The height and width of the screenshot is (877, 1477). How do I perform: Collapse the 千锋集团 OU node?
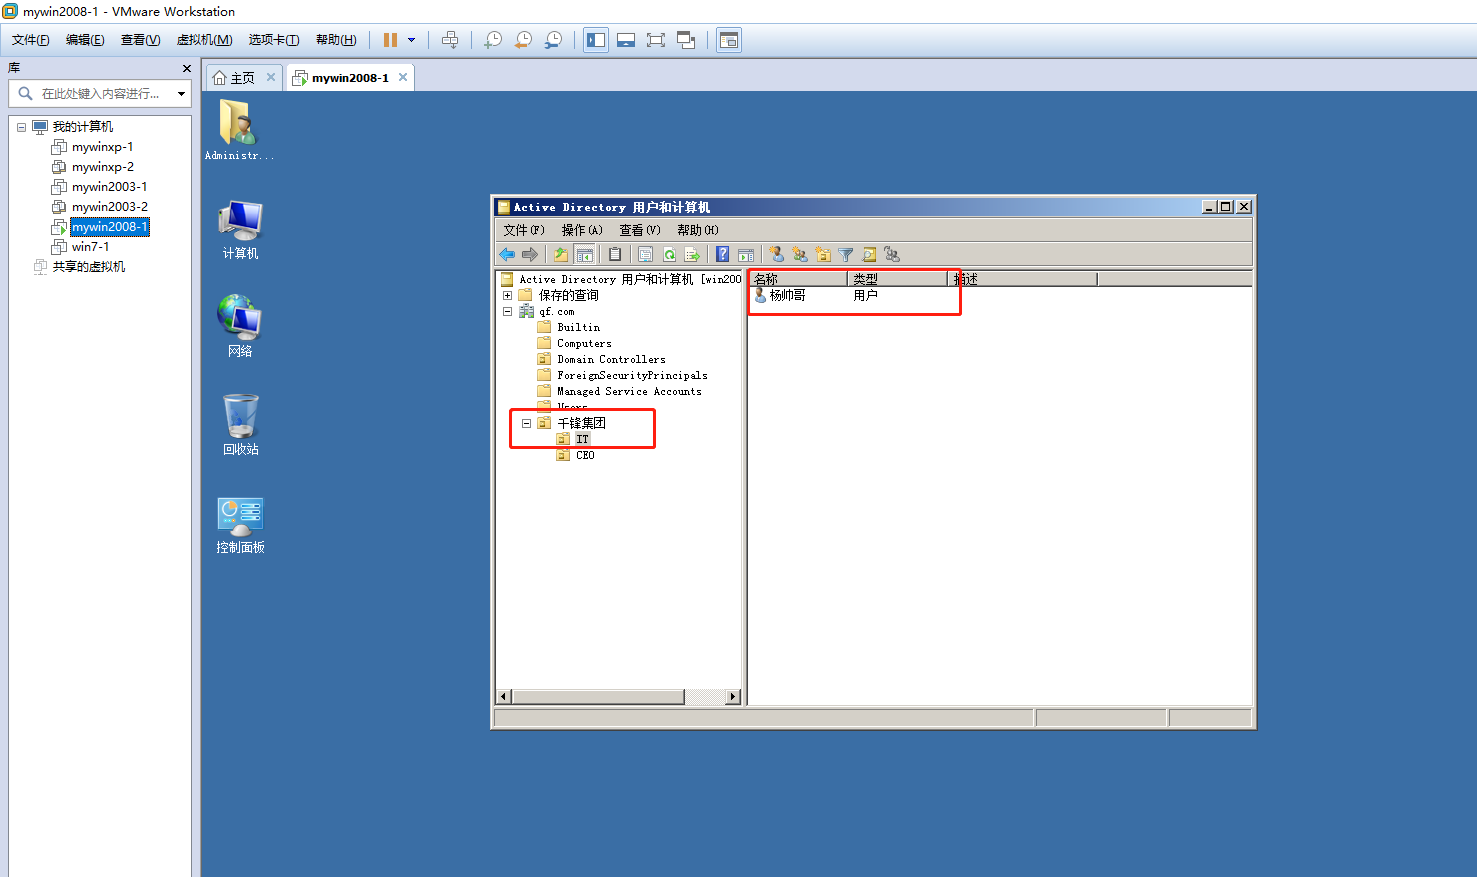pos(526,423)
